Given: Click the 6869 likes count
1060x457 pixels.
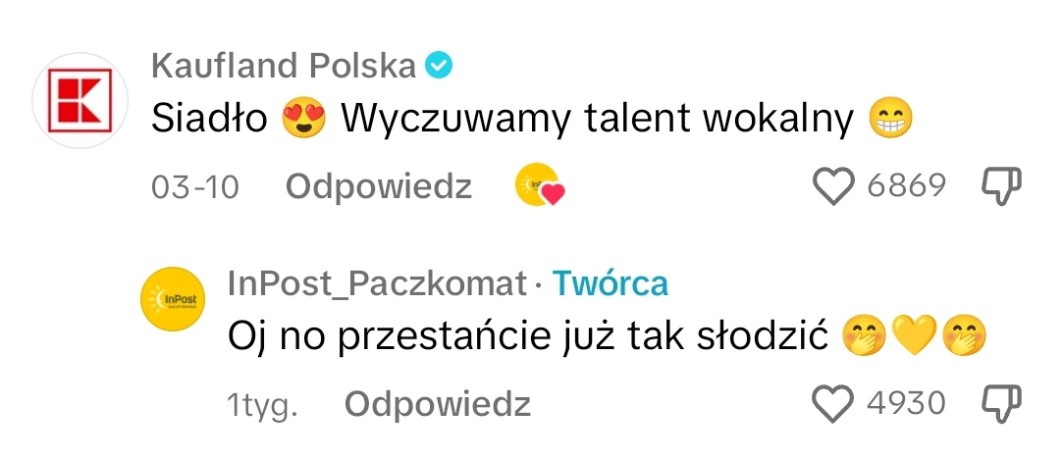Looking at the screenshot, I should point(907,186).
